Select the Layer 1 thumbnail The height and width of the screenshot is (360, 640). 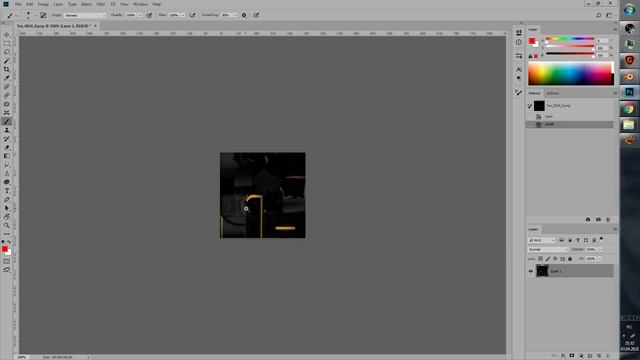coord(542,271)
